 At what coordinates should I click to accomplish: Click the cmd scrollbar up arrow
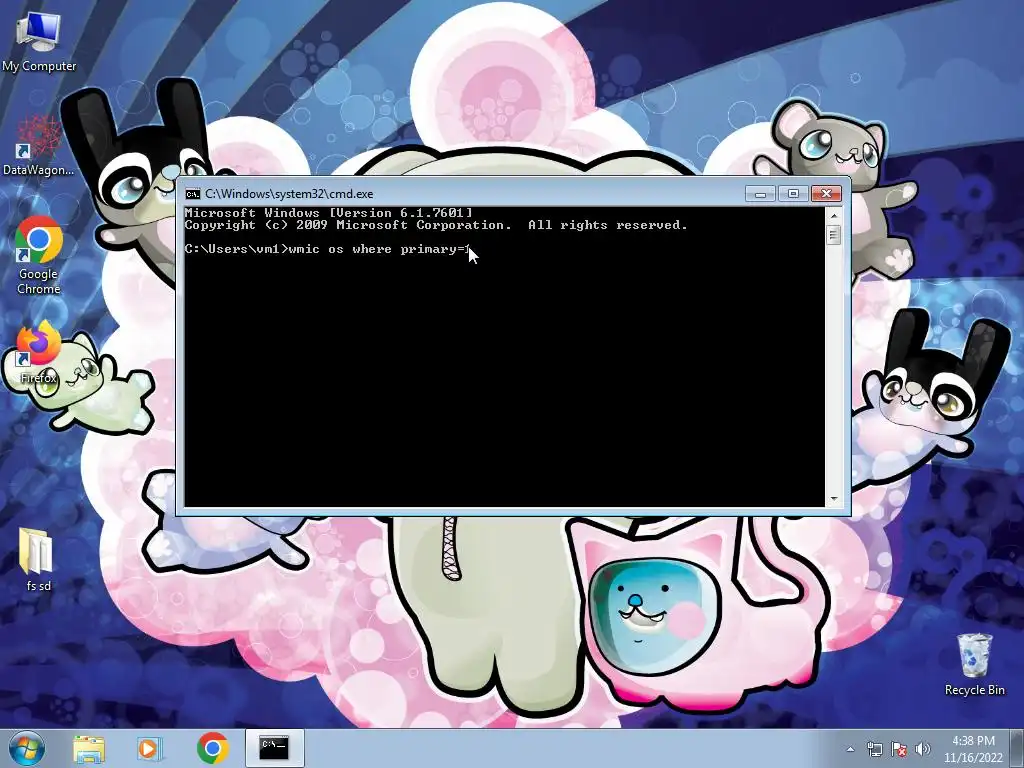833,215
